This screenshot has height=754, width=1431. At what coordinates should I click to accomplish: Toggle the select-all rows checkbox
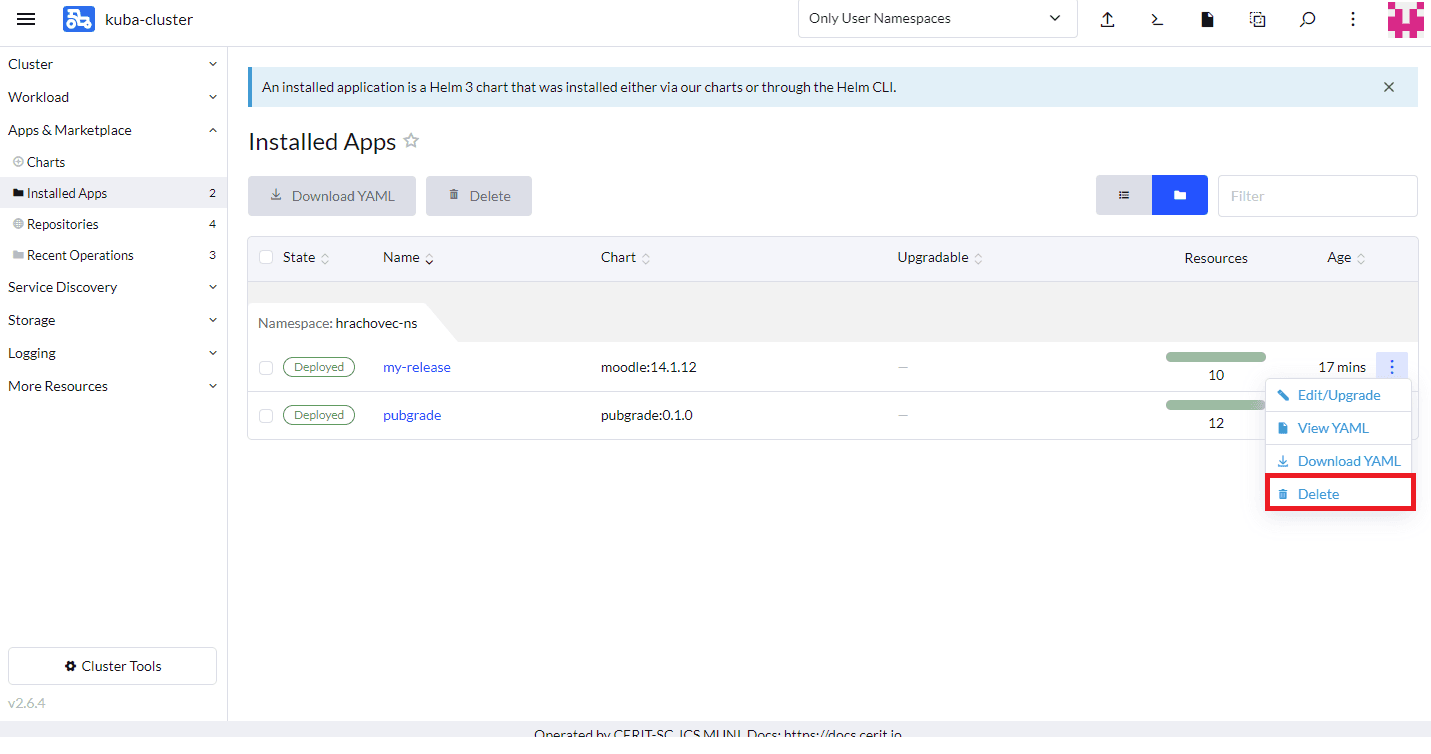(x=266, y=257)
